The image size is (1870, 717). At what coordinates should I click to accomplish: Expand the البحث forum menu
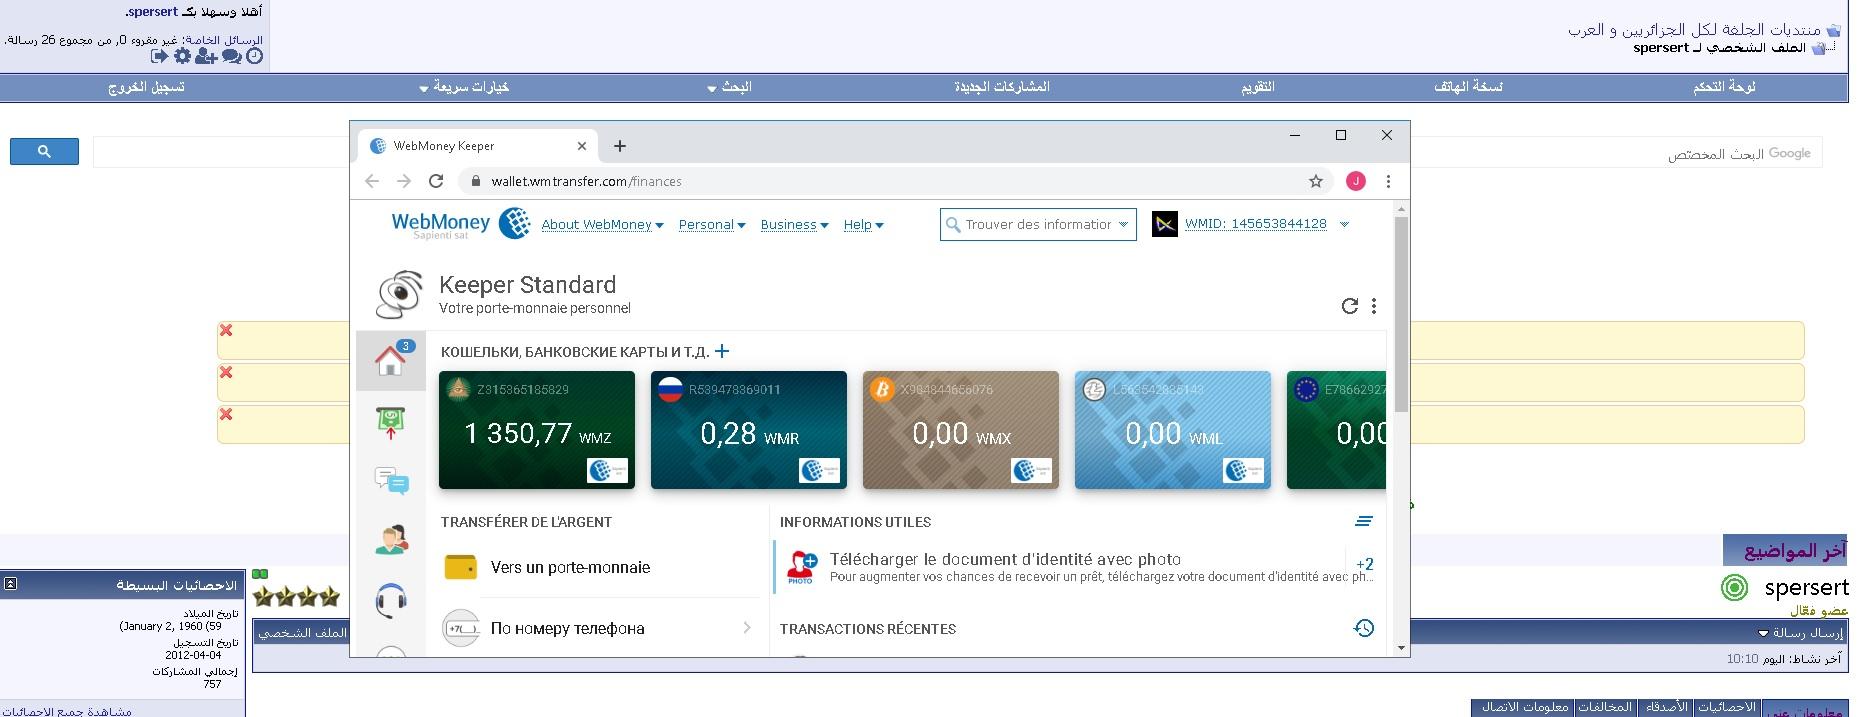point(729,87)
